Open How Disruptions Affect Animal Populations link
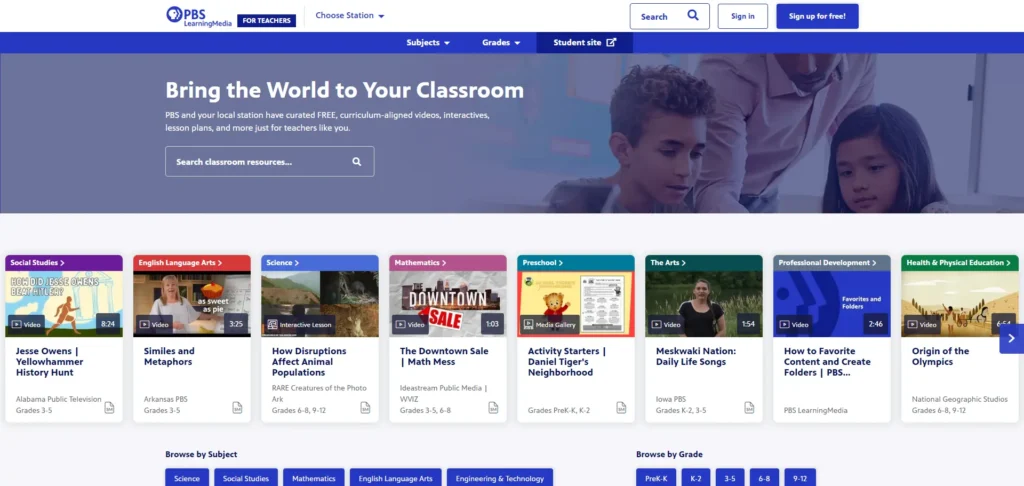Image resolution: width=1024 pixels, height=486 pixels. click(309, 362)
